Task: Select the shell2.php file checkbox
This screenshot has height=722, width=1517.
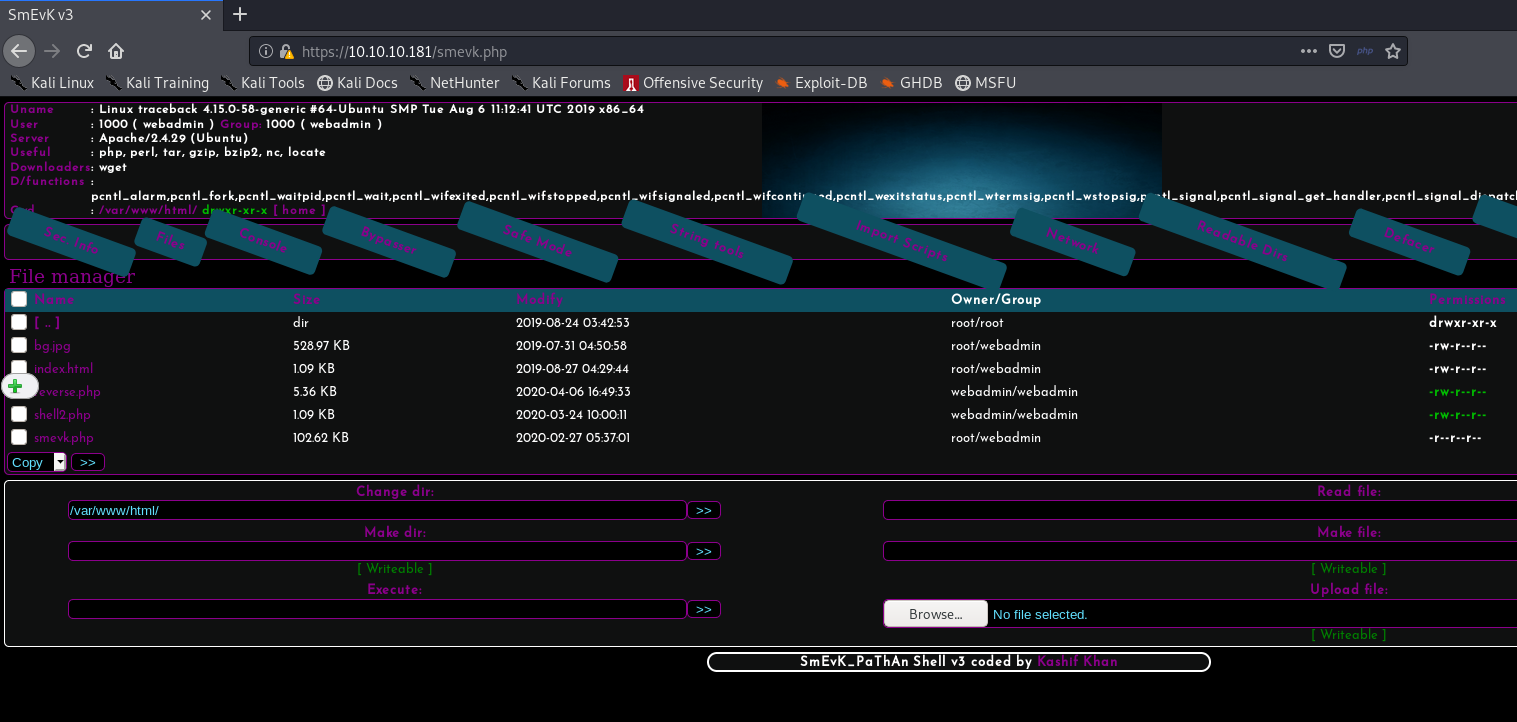Action: click(19, 415)
